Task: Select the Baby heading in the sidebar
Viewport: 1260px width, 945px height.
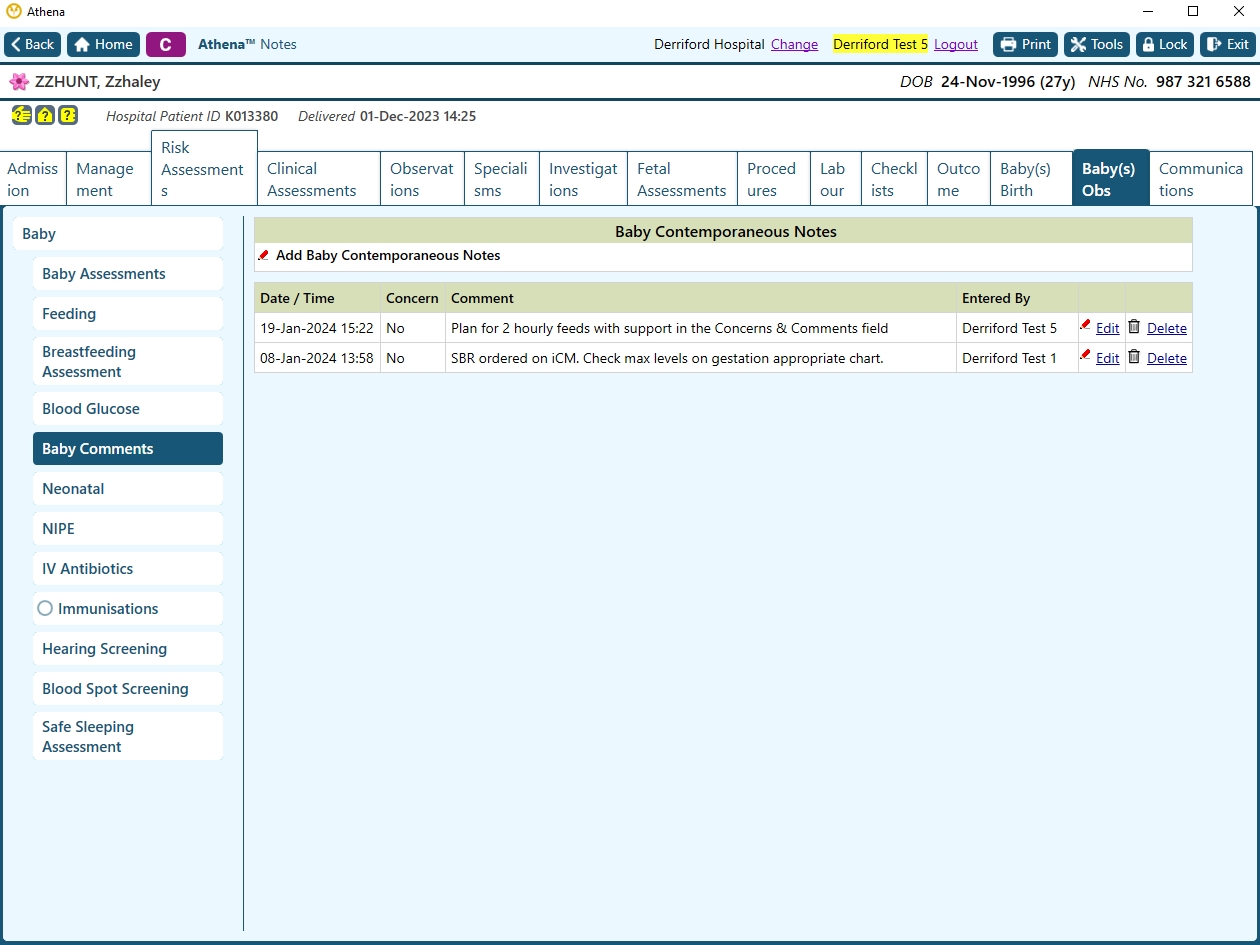Action: [x=117, y=234]
